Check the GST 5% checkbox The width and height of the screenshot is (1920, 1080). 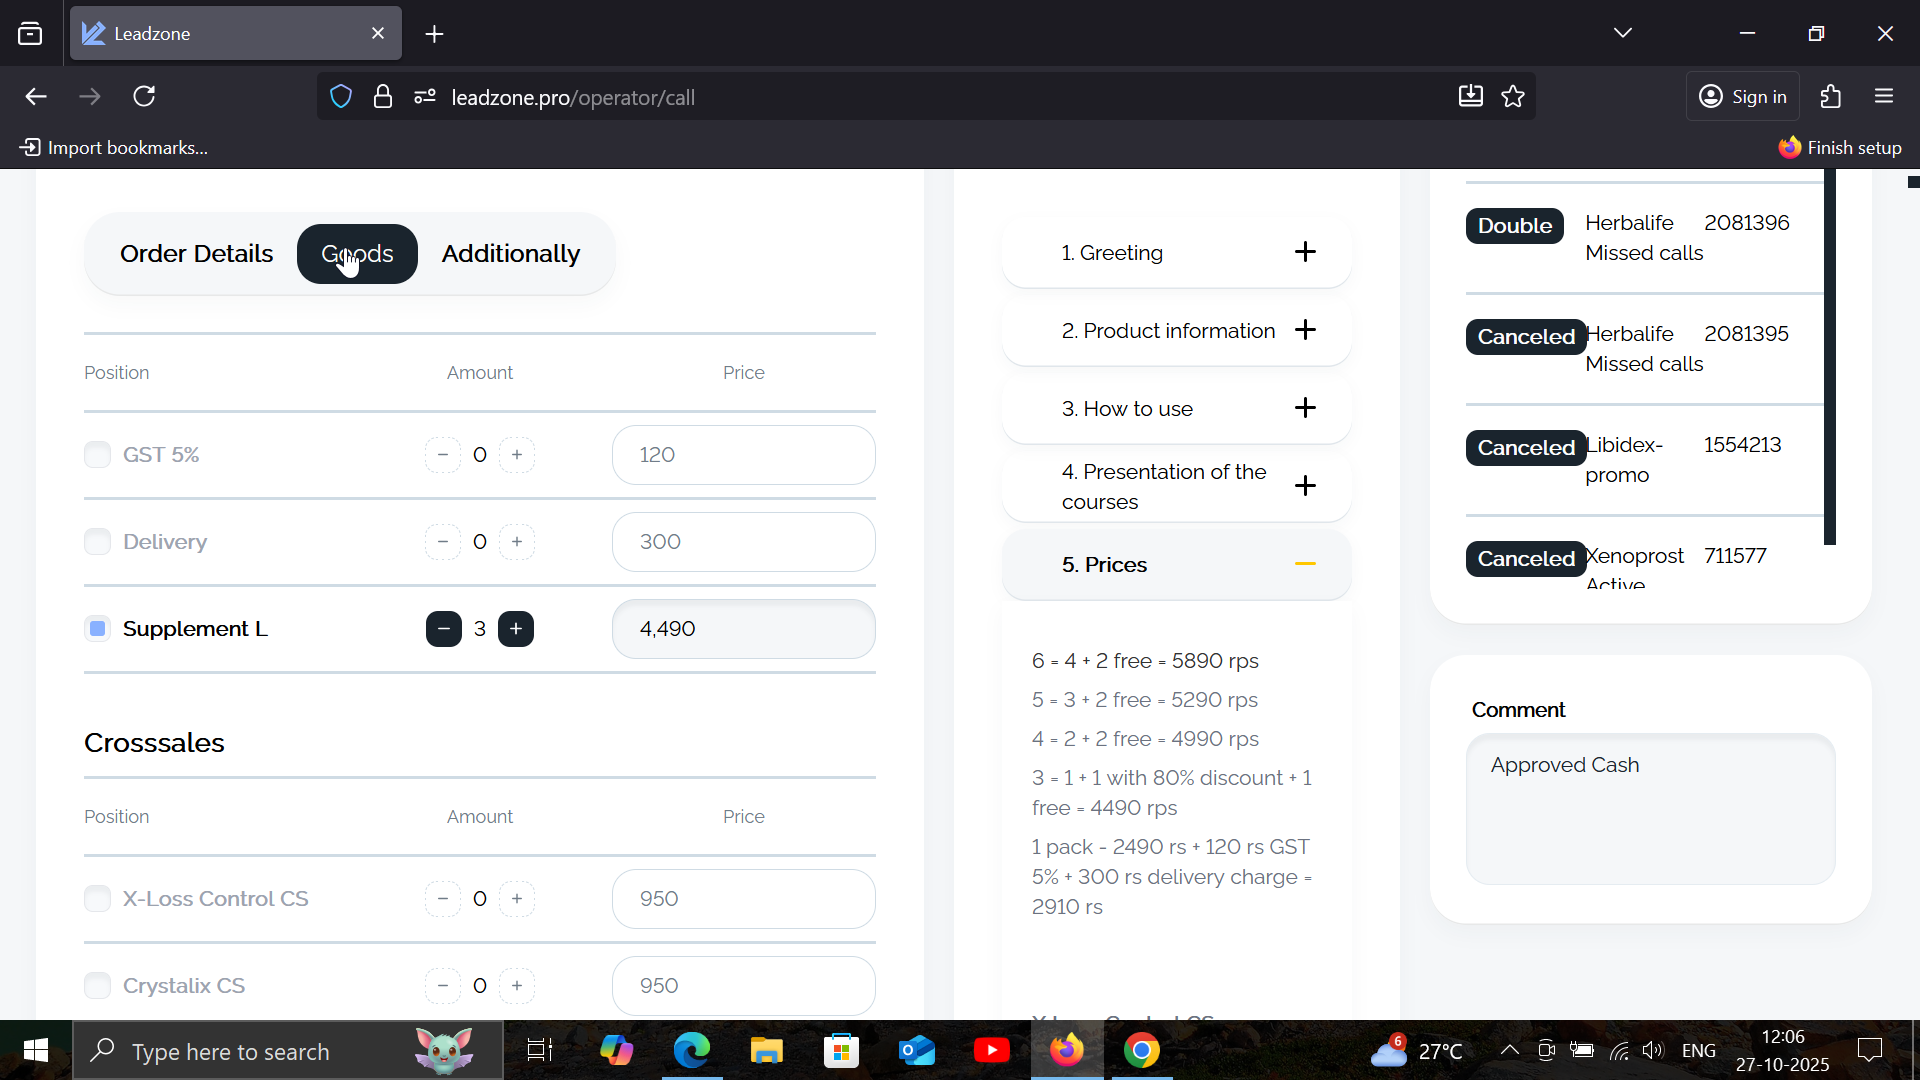tap(97, 455)
